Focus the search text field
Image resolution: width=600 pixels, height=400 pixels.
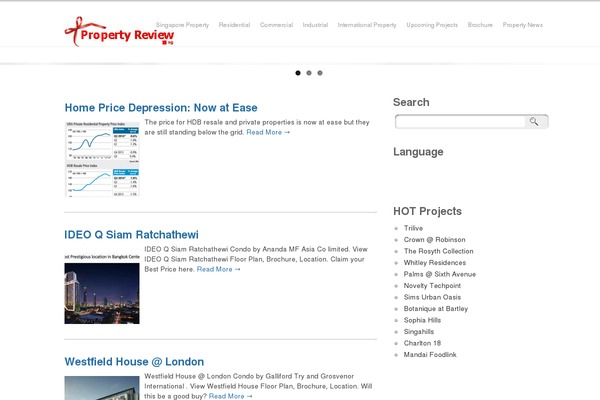(x=460, y=122)
